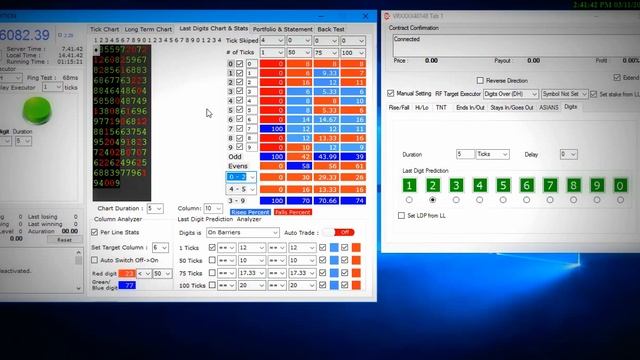The height and width of the screenshot is (360, 640).
Task: Click green digit 1 prediction button
Action: tap(409, 186)
